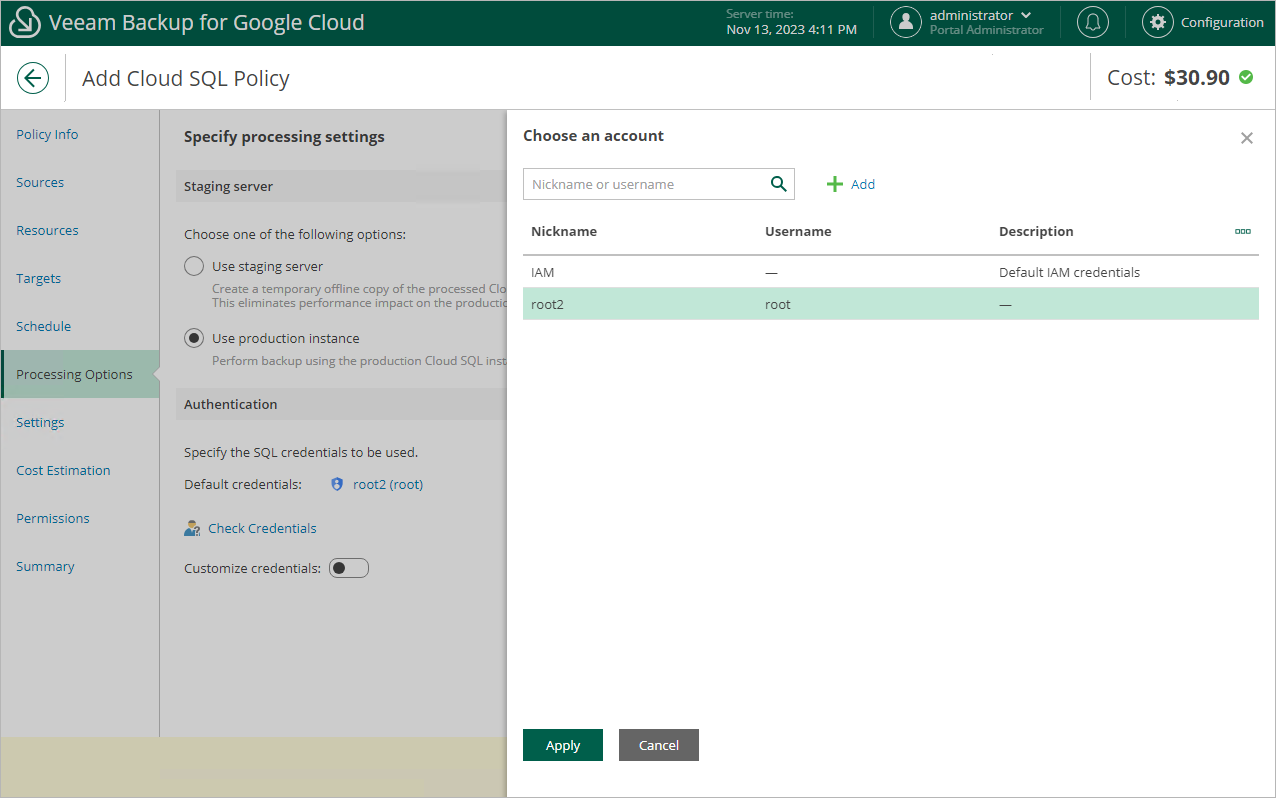The width and height of the screenshot is (1276, 798).
Task: Click the green cost status checkmark
Action: (x=1246, y=77)
